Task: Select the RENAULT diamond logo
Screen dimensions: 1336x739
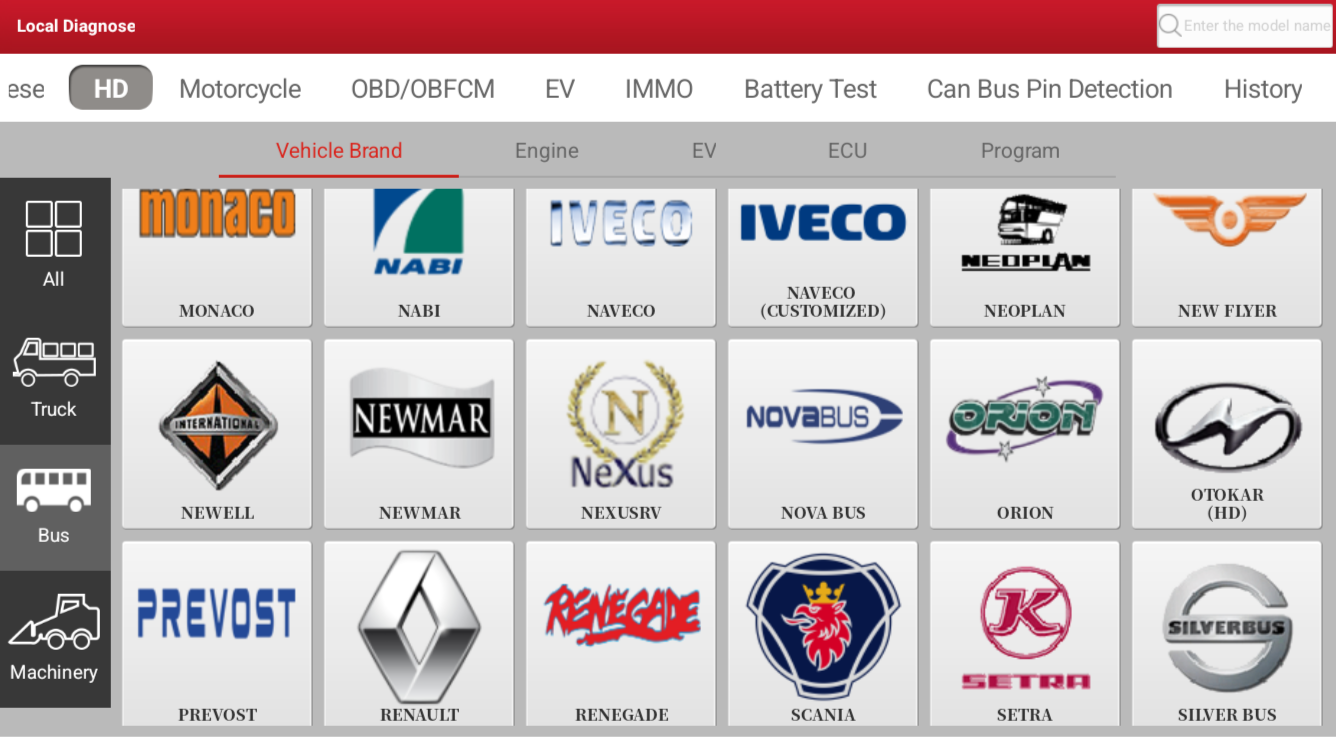Action: click(x=418, y=625)
